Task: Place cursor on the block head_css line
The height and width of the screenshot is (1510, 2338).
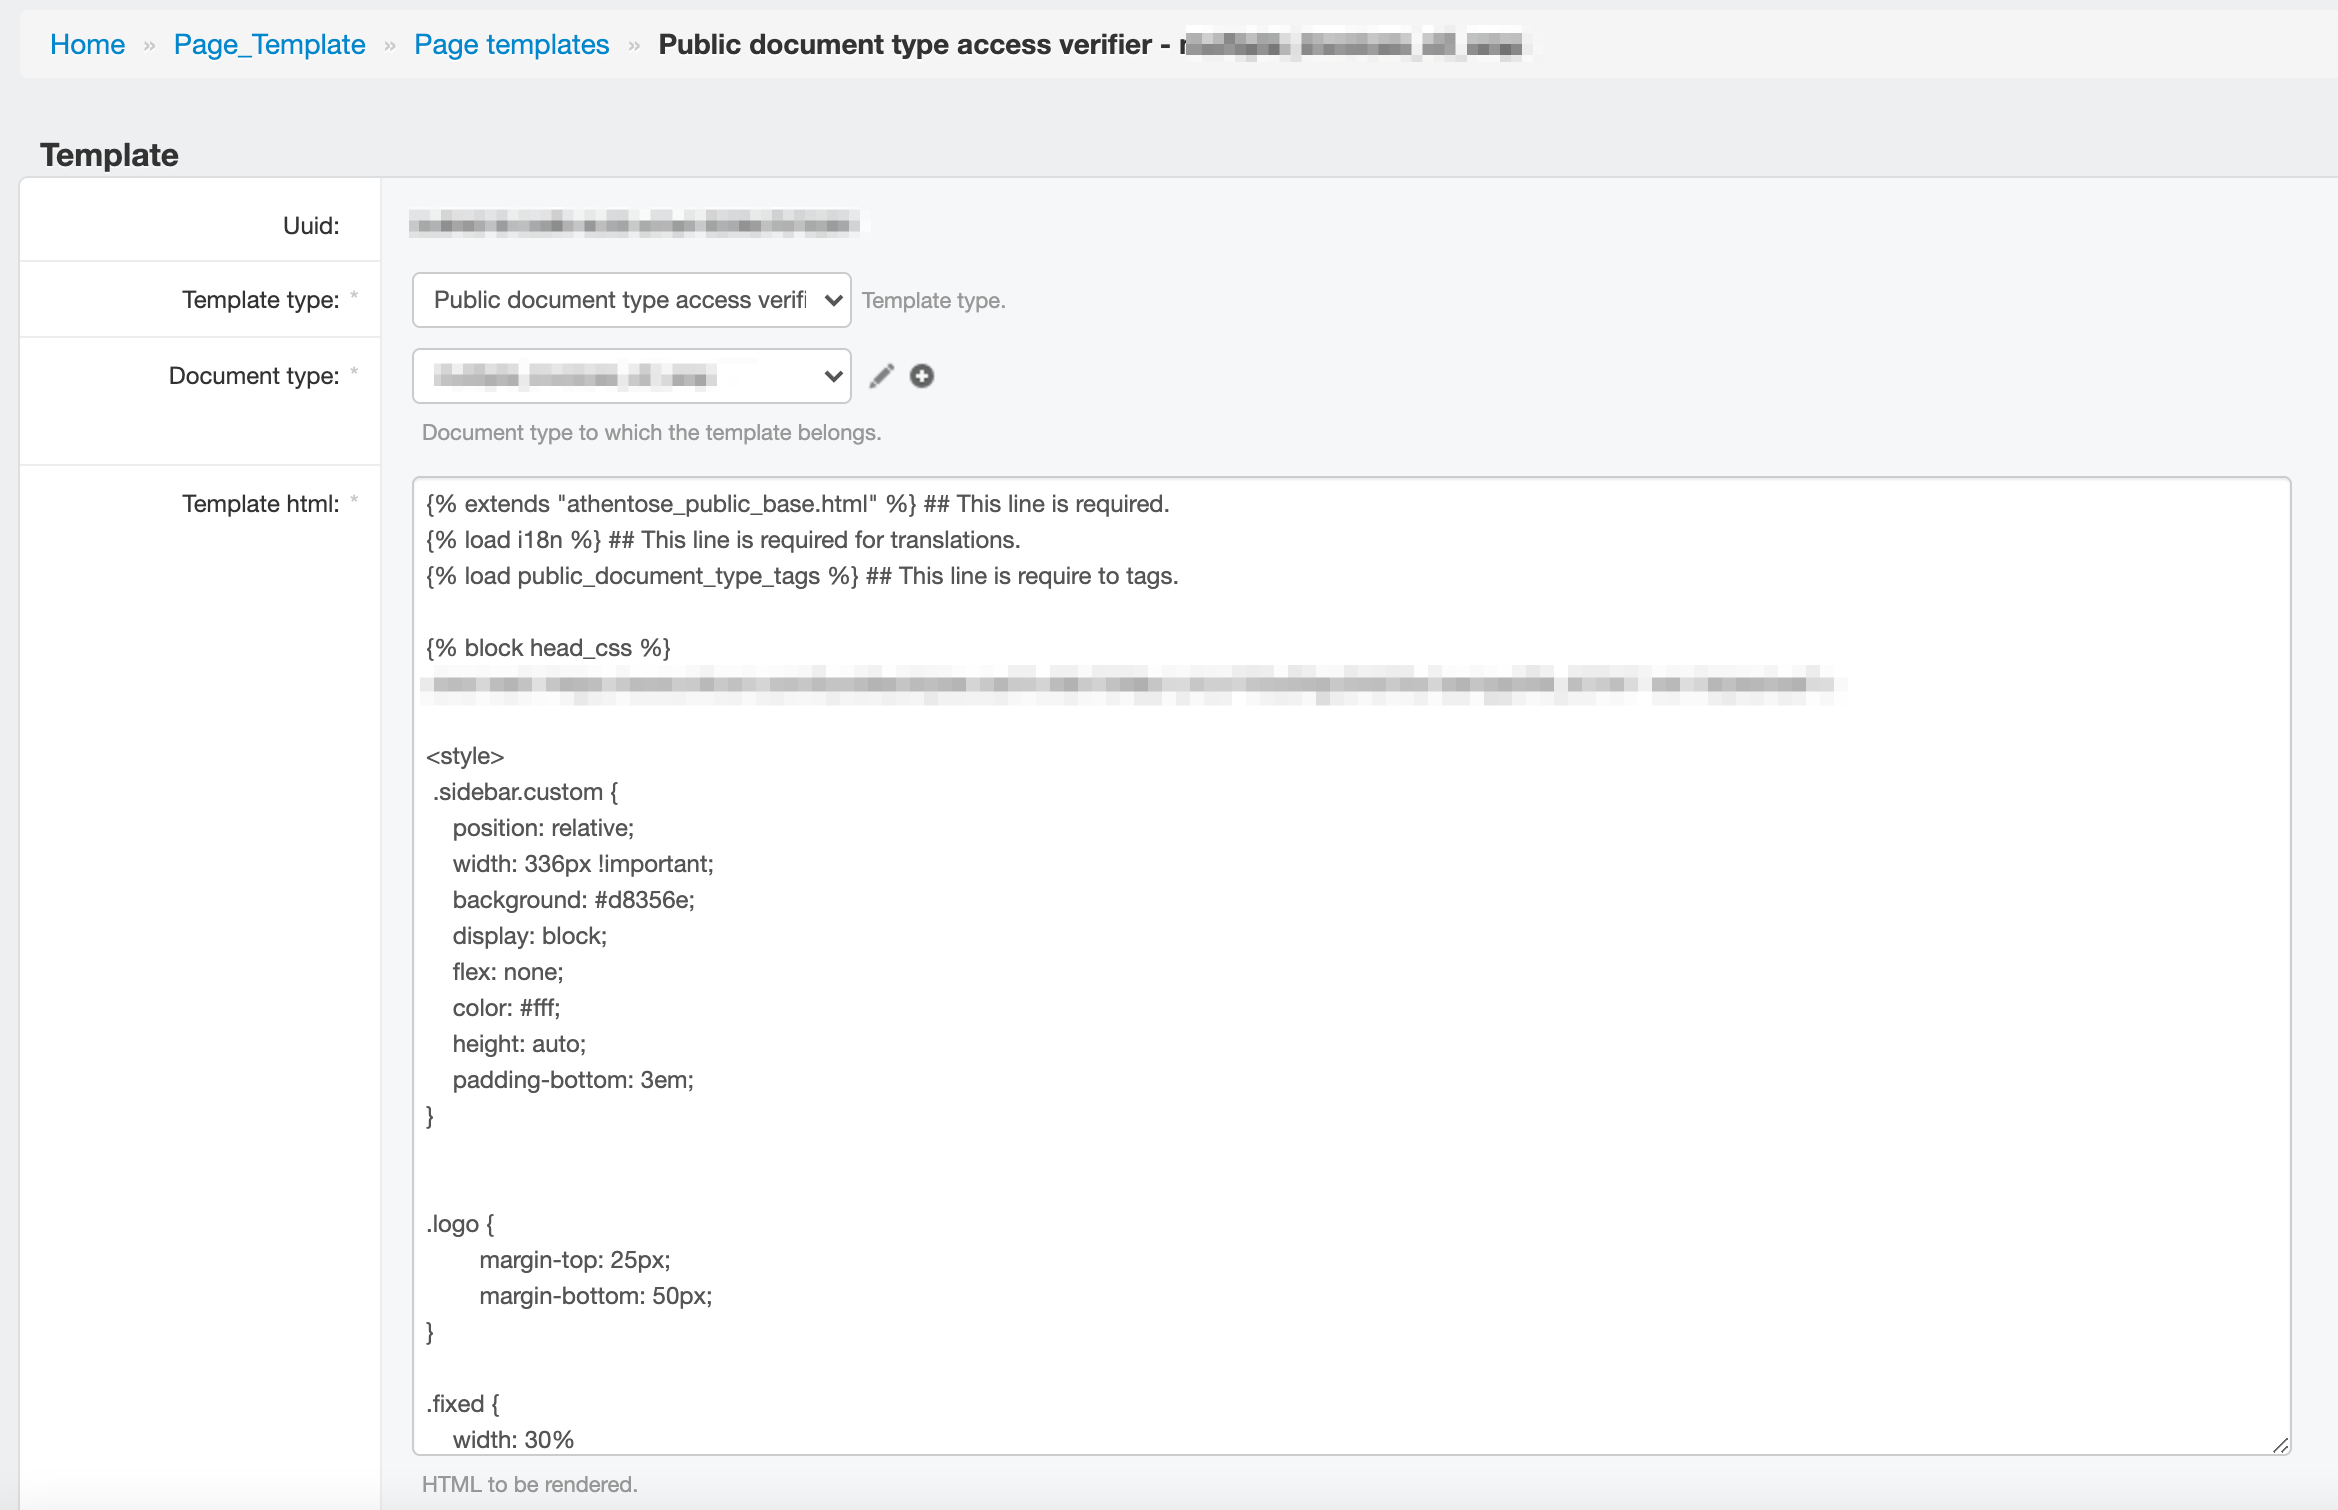Action: point(548,647)
